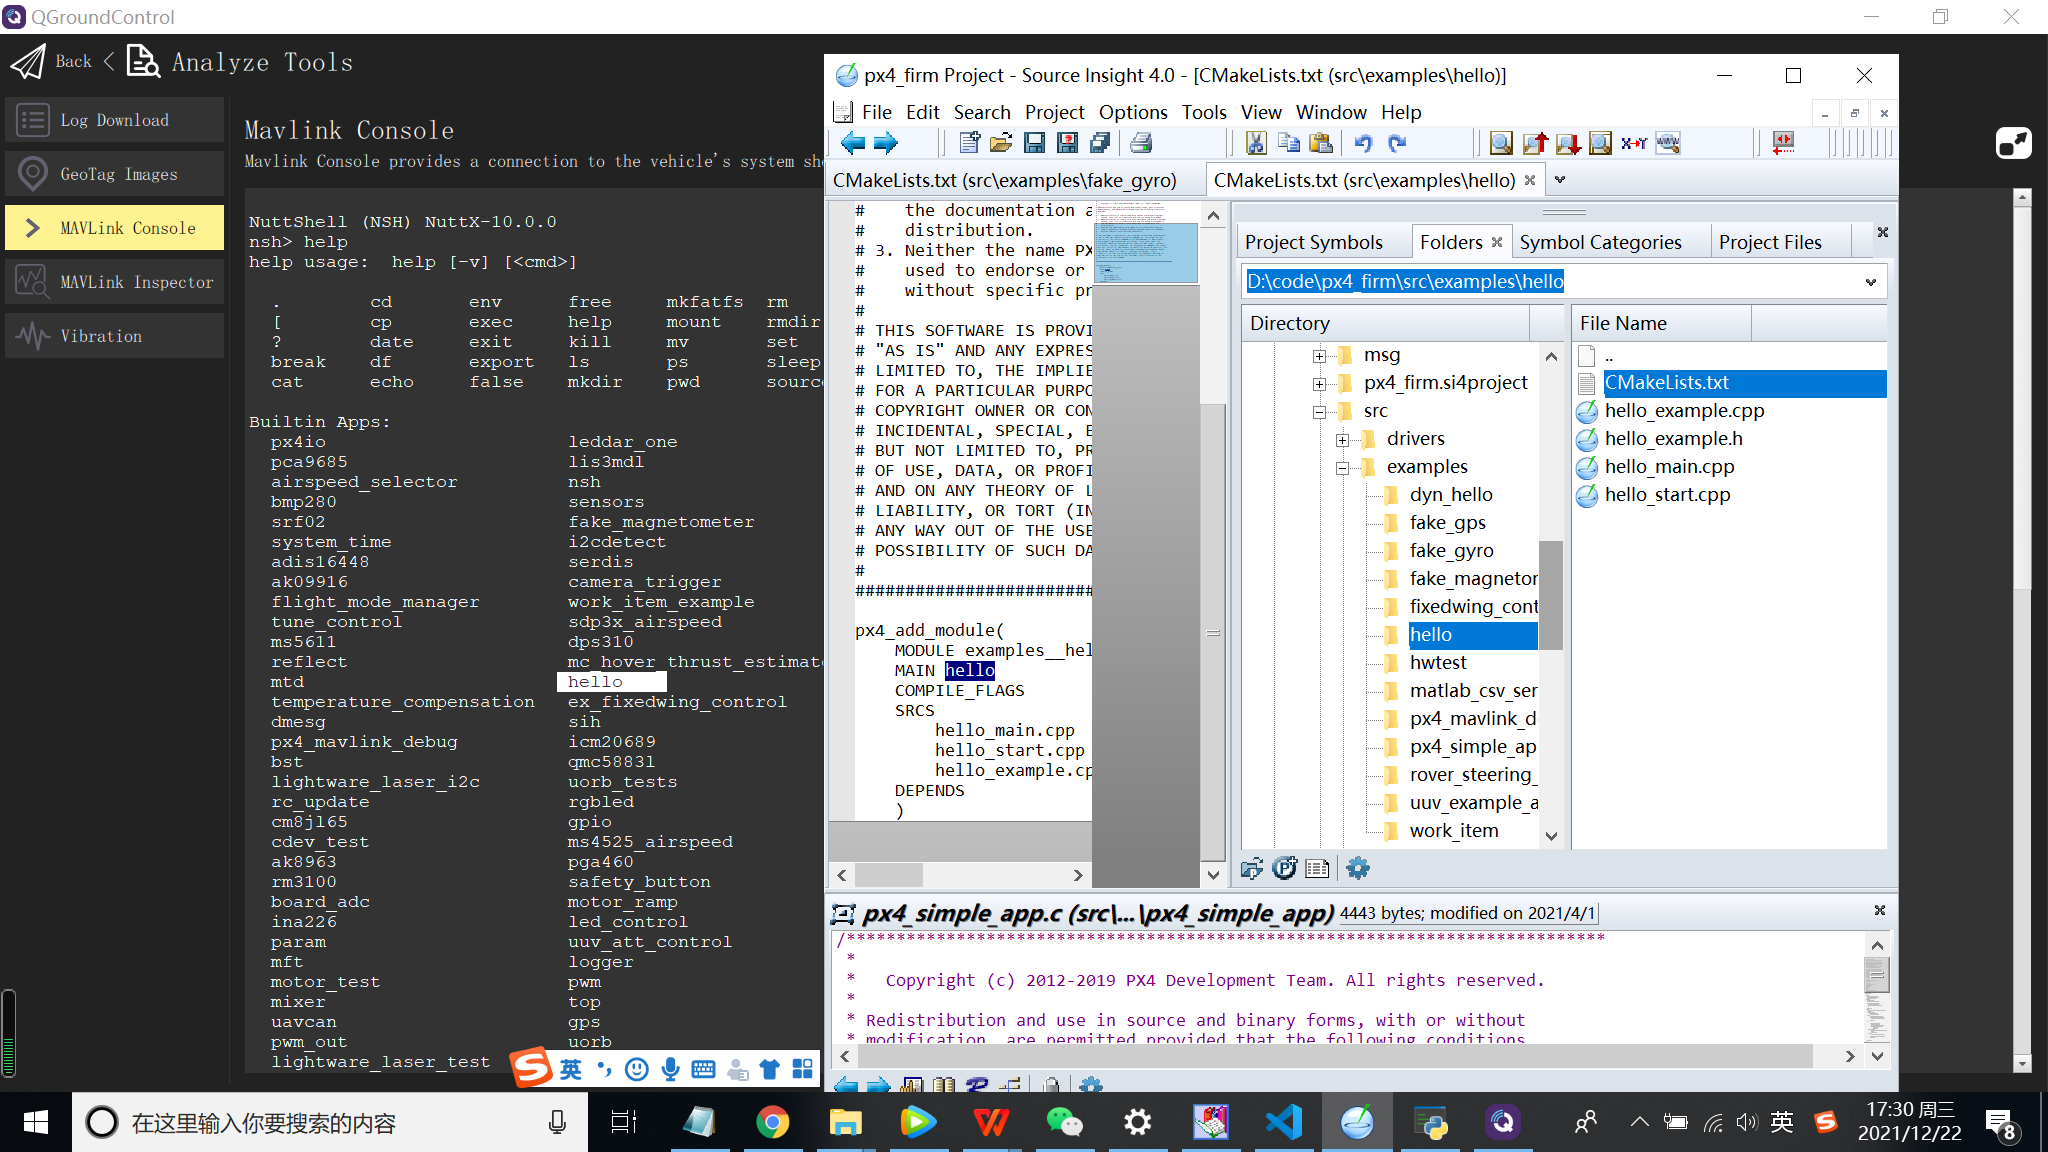
Task: Click the Print toolbar icon
Action: [x=1141, y=143]
